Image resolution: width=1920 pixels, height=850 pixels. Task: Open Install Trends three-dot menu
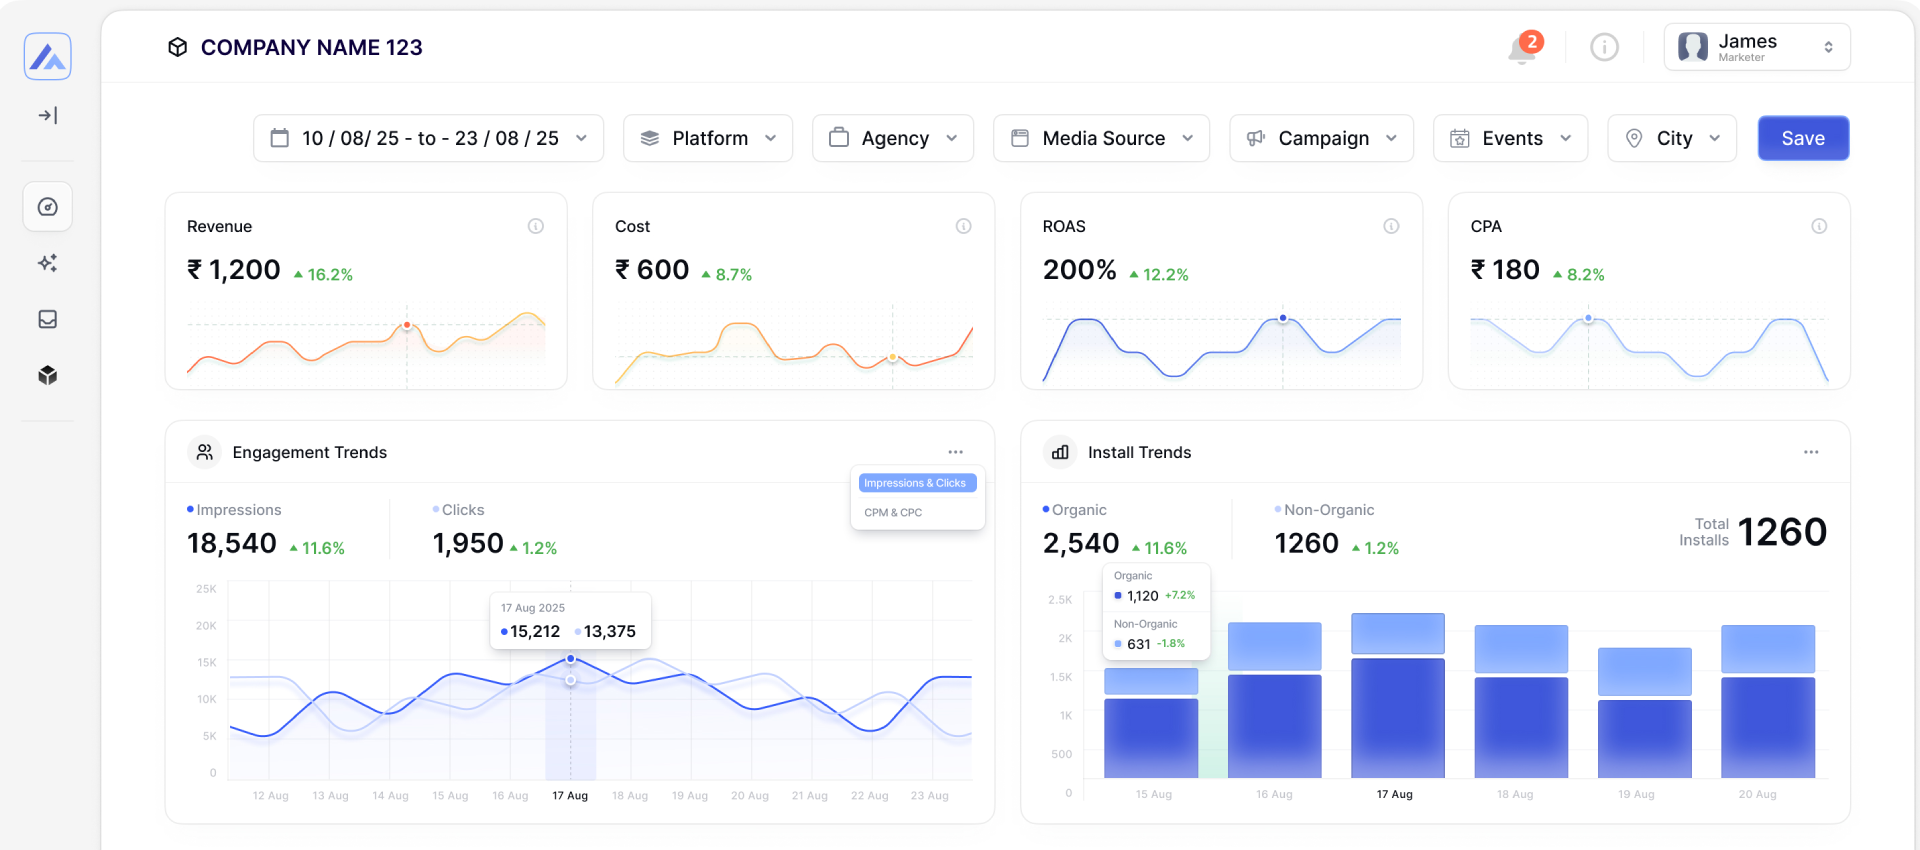(x=1811, y=452)
